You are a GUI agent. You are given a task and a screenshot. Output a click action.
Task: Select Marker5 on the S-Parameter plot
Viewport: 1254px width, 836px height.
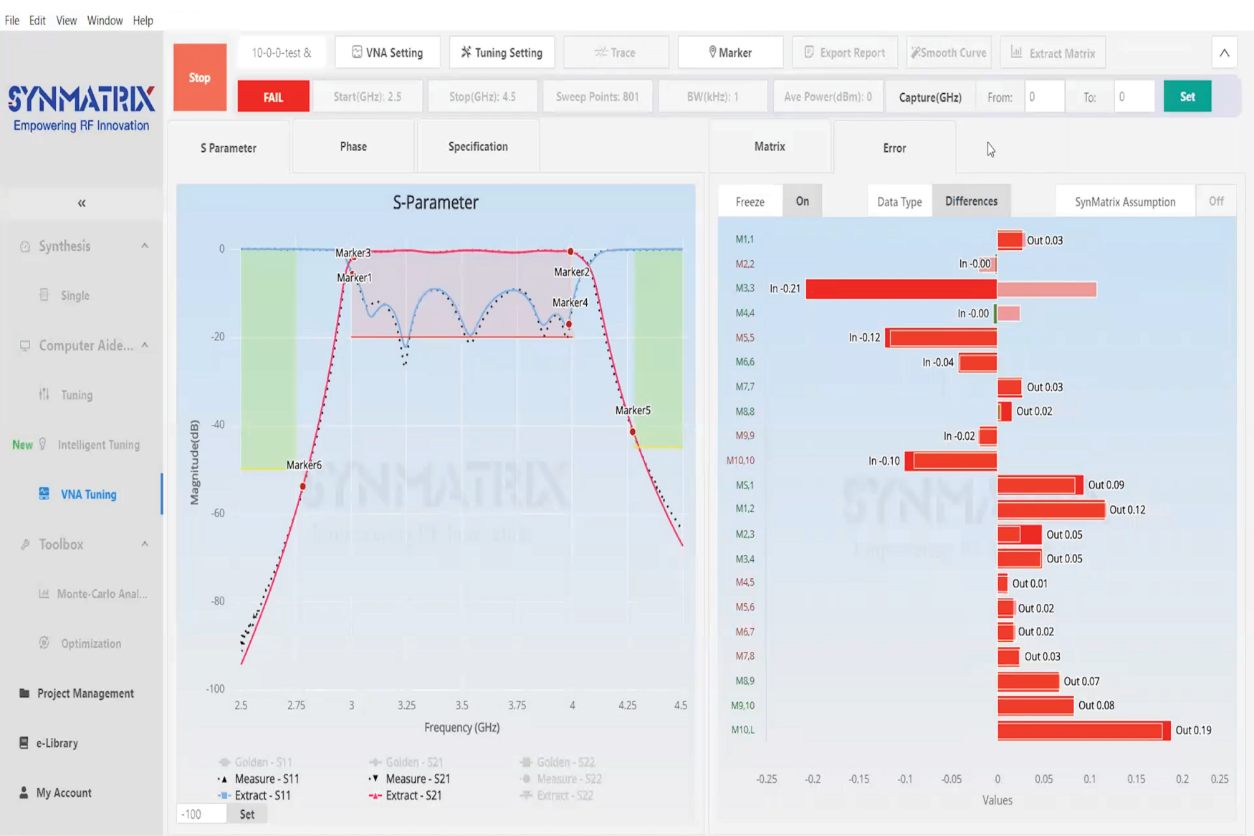click(x=633, y=432)
